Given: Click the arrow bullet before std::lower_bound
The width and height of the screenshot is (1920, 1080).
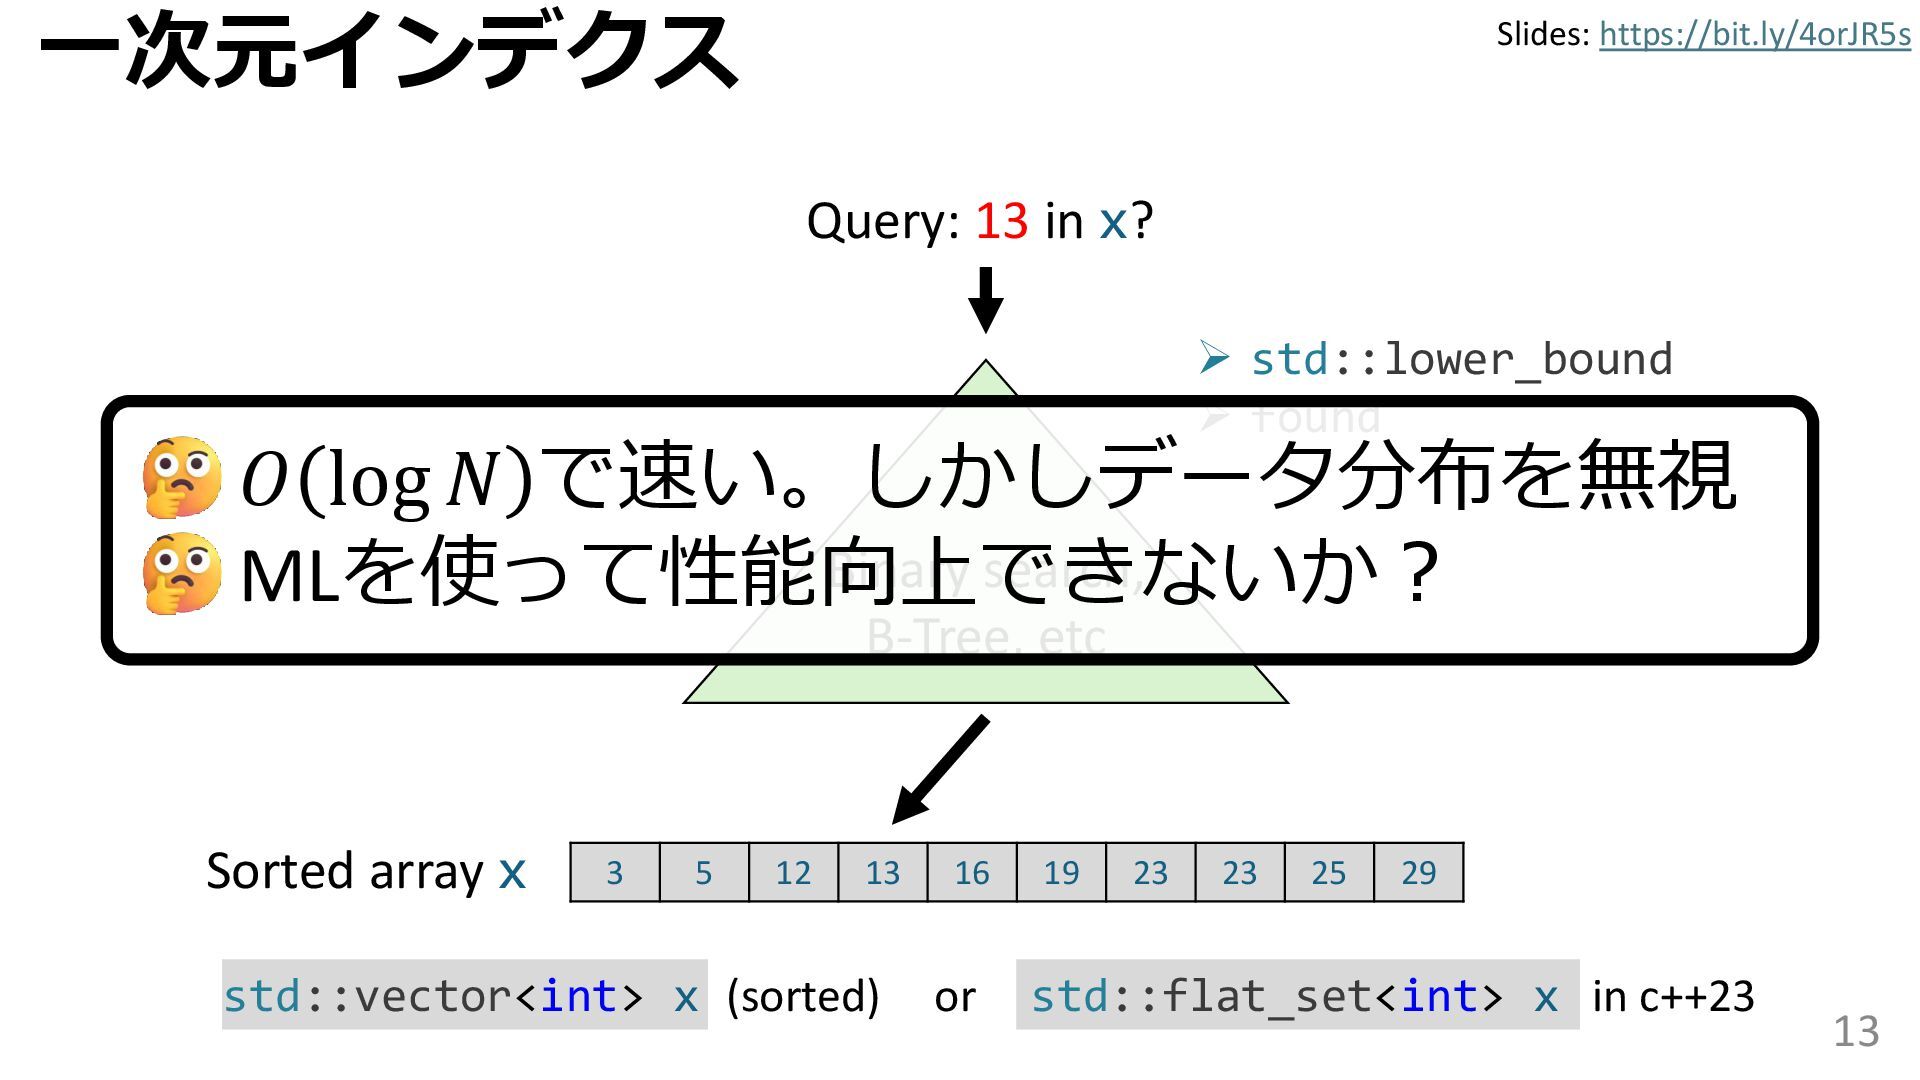Looking at the screenshot, I should 1214,358.
